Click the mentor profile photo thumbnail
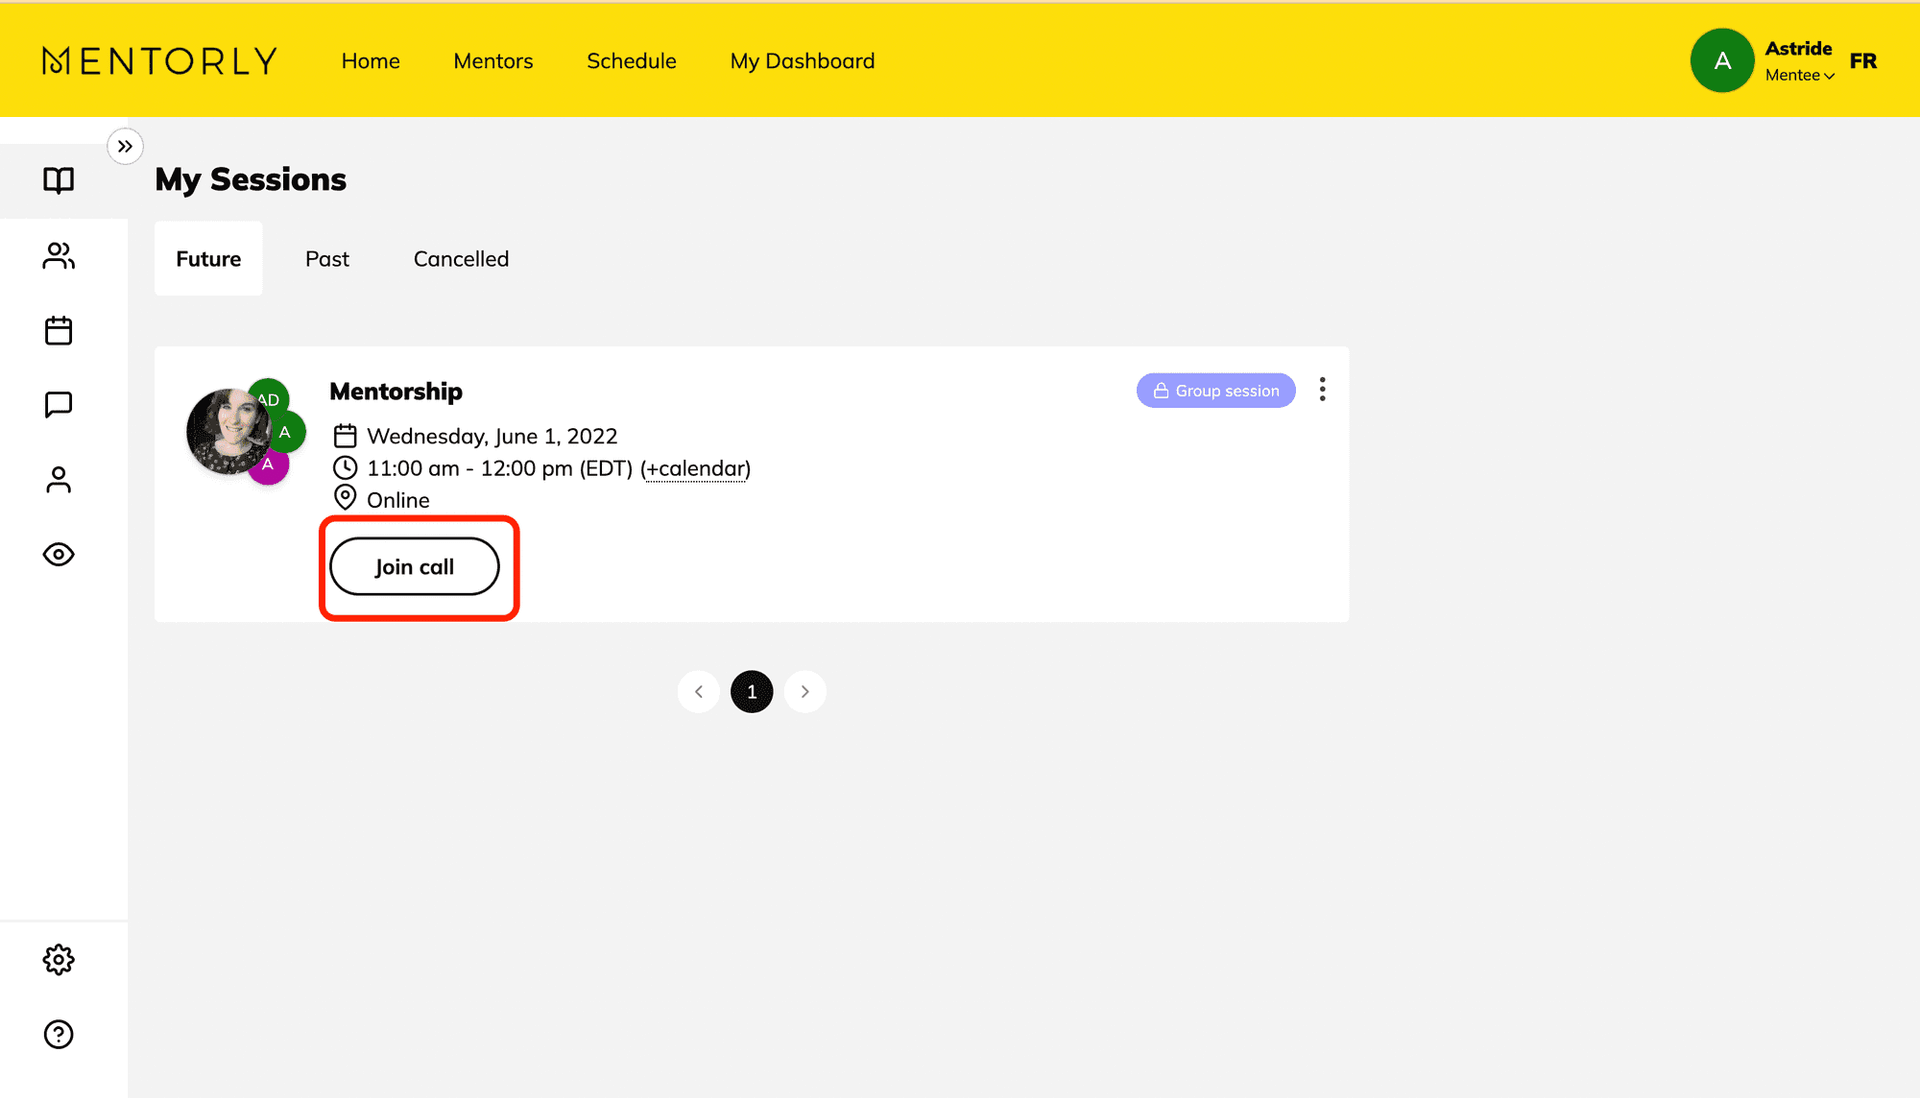 pos(226,432)
